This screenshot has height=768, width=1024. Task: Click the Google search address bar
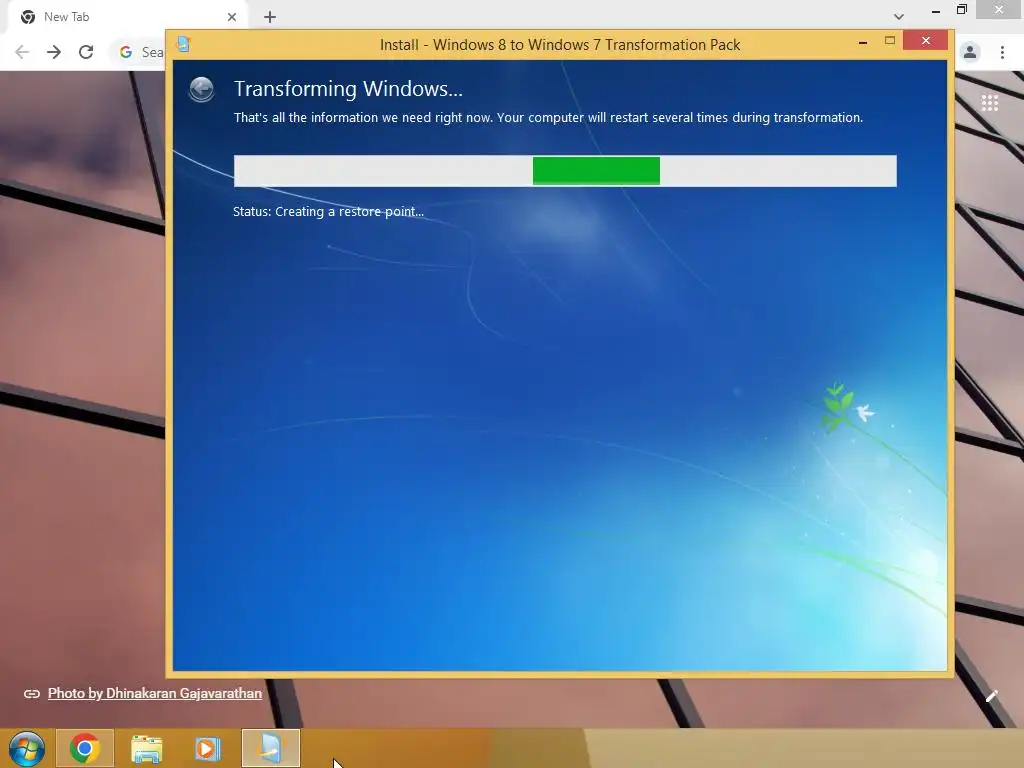click(138, 52)
